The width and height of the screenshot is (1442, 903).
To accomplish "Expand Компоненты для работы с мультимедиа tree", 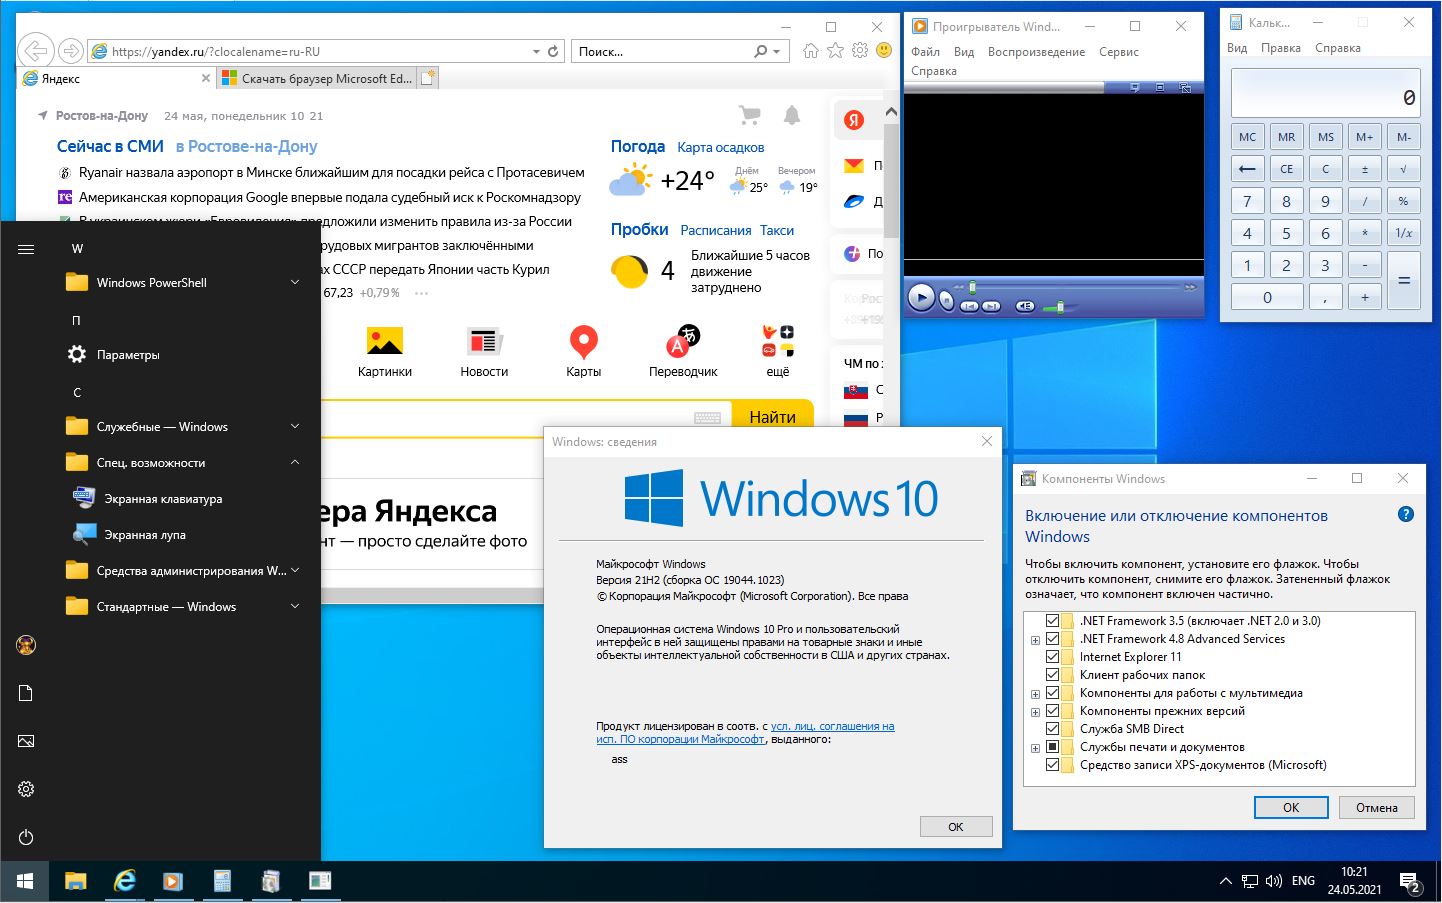I will click(x=1035, y=694).
